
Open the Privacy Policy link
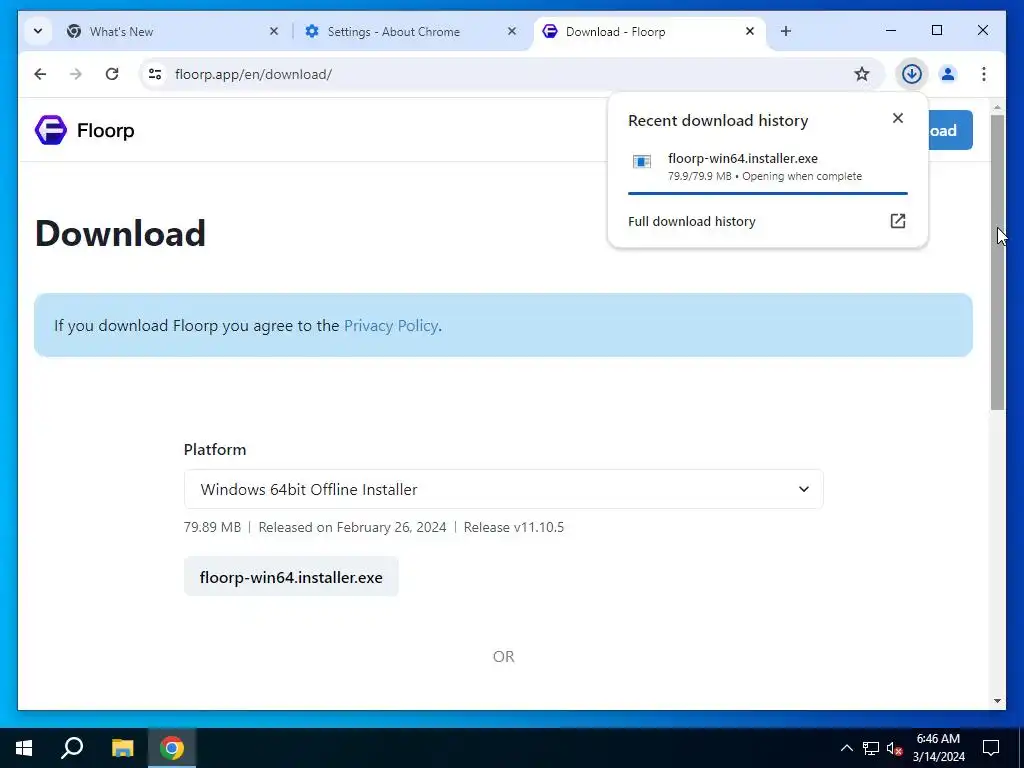pyautogui.click(x=391, y=325)
